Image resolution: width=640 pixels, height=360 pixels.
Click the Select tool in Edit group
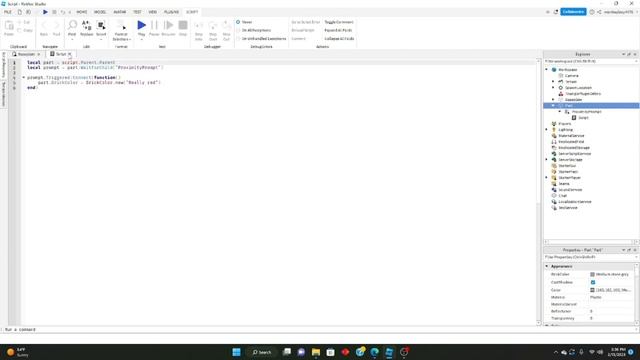pos(101,25)
